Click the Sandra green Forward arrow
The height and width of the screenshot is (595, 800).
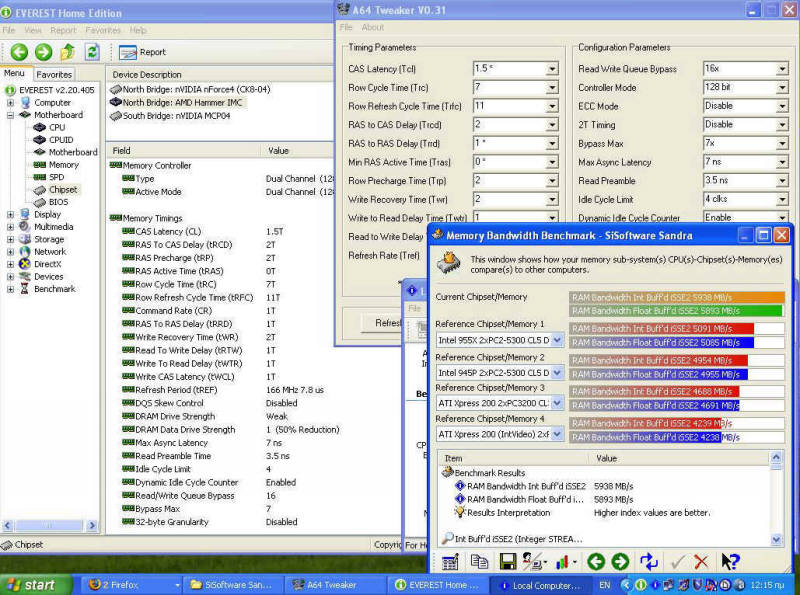tap(620, 562)
